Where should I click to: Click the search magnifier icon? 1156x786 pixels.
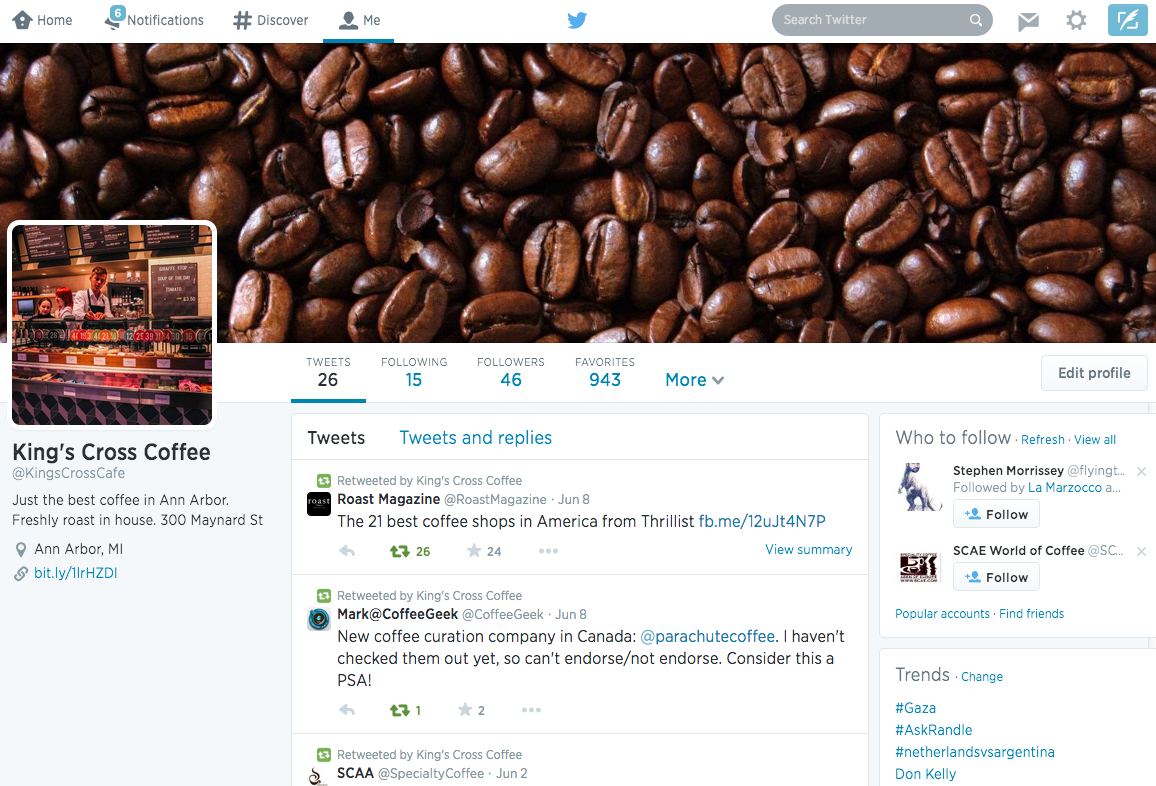click(975, 20)
